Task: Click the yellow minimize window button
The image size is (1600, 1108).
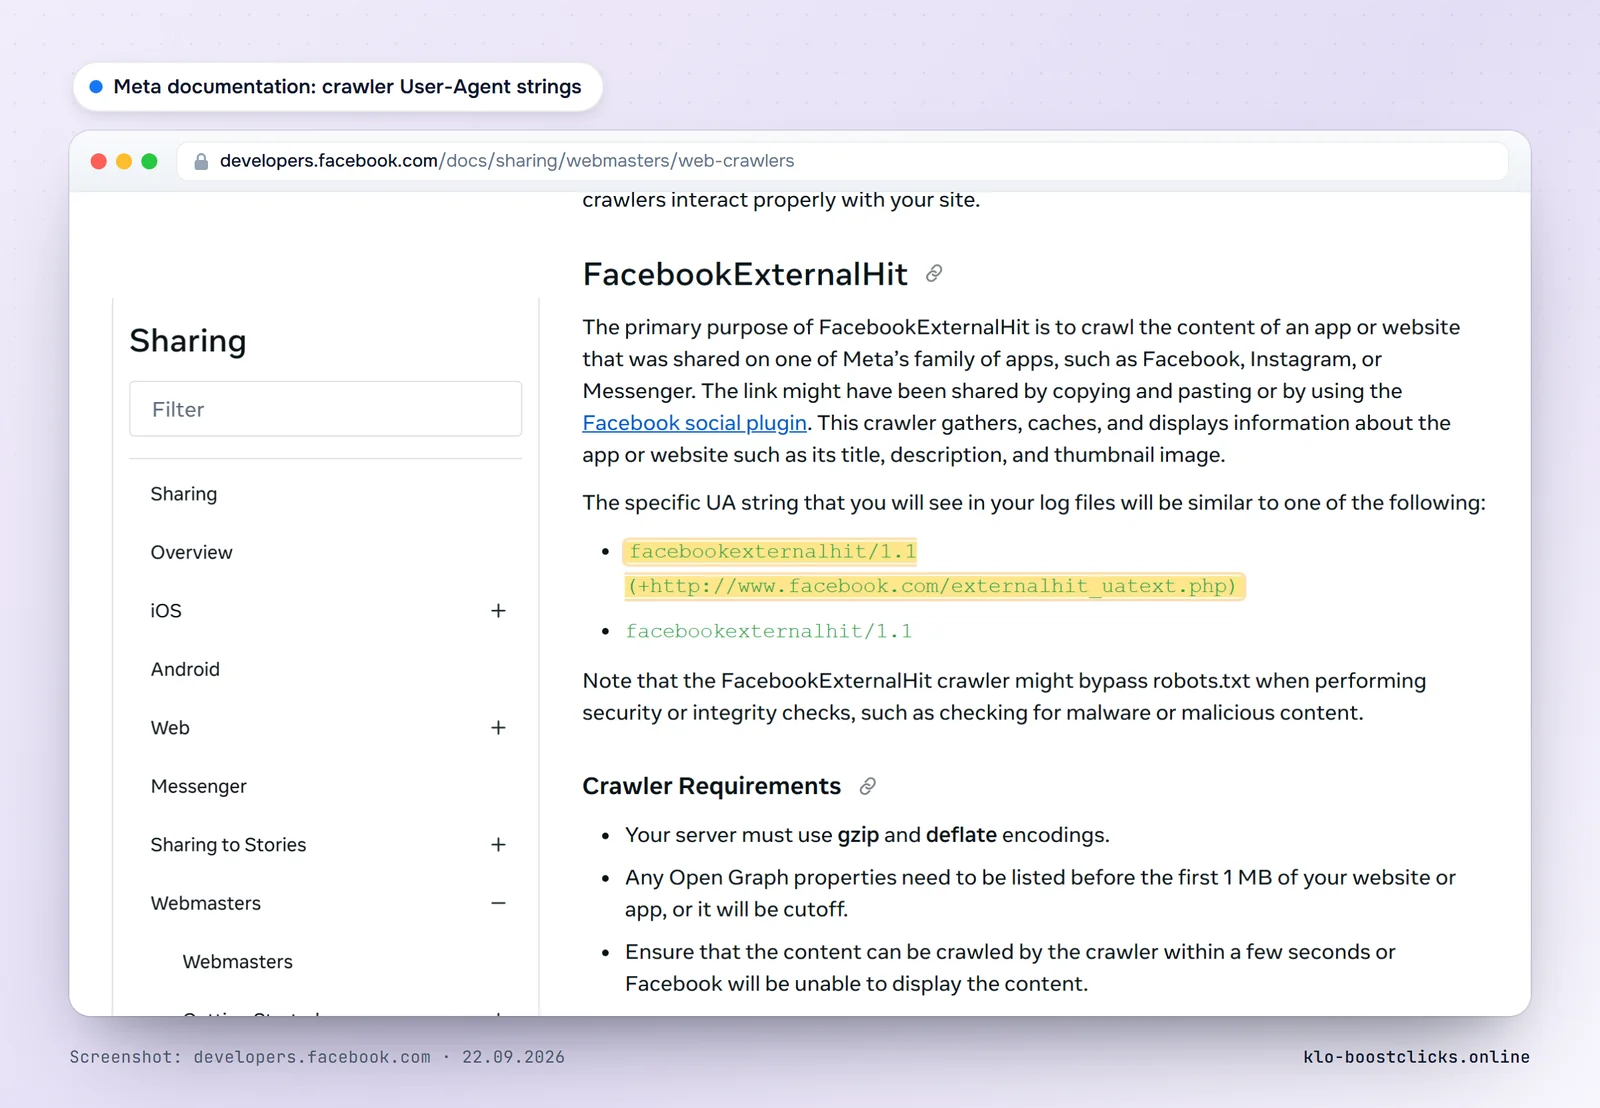Action: tap(124, 161)
